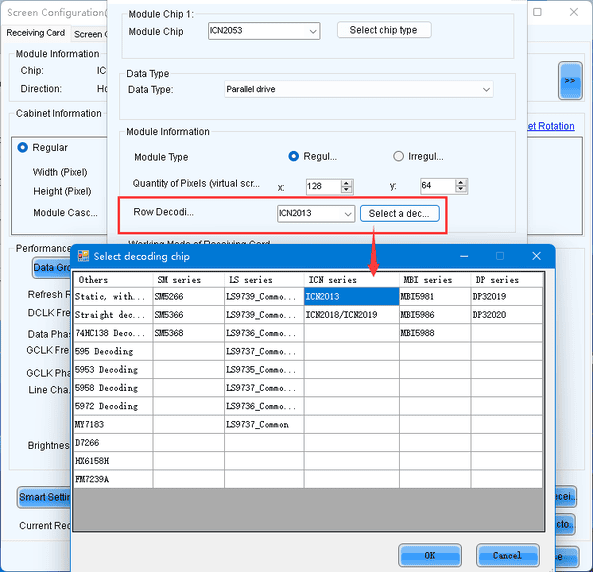
Task: Select the MBI5986 chip cell
Action: 435,315
